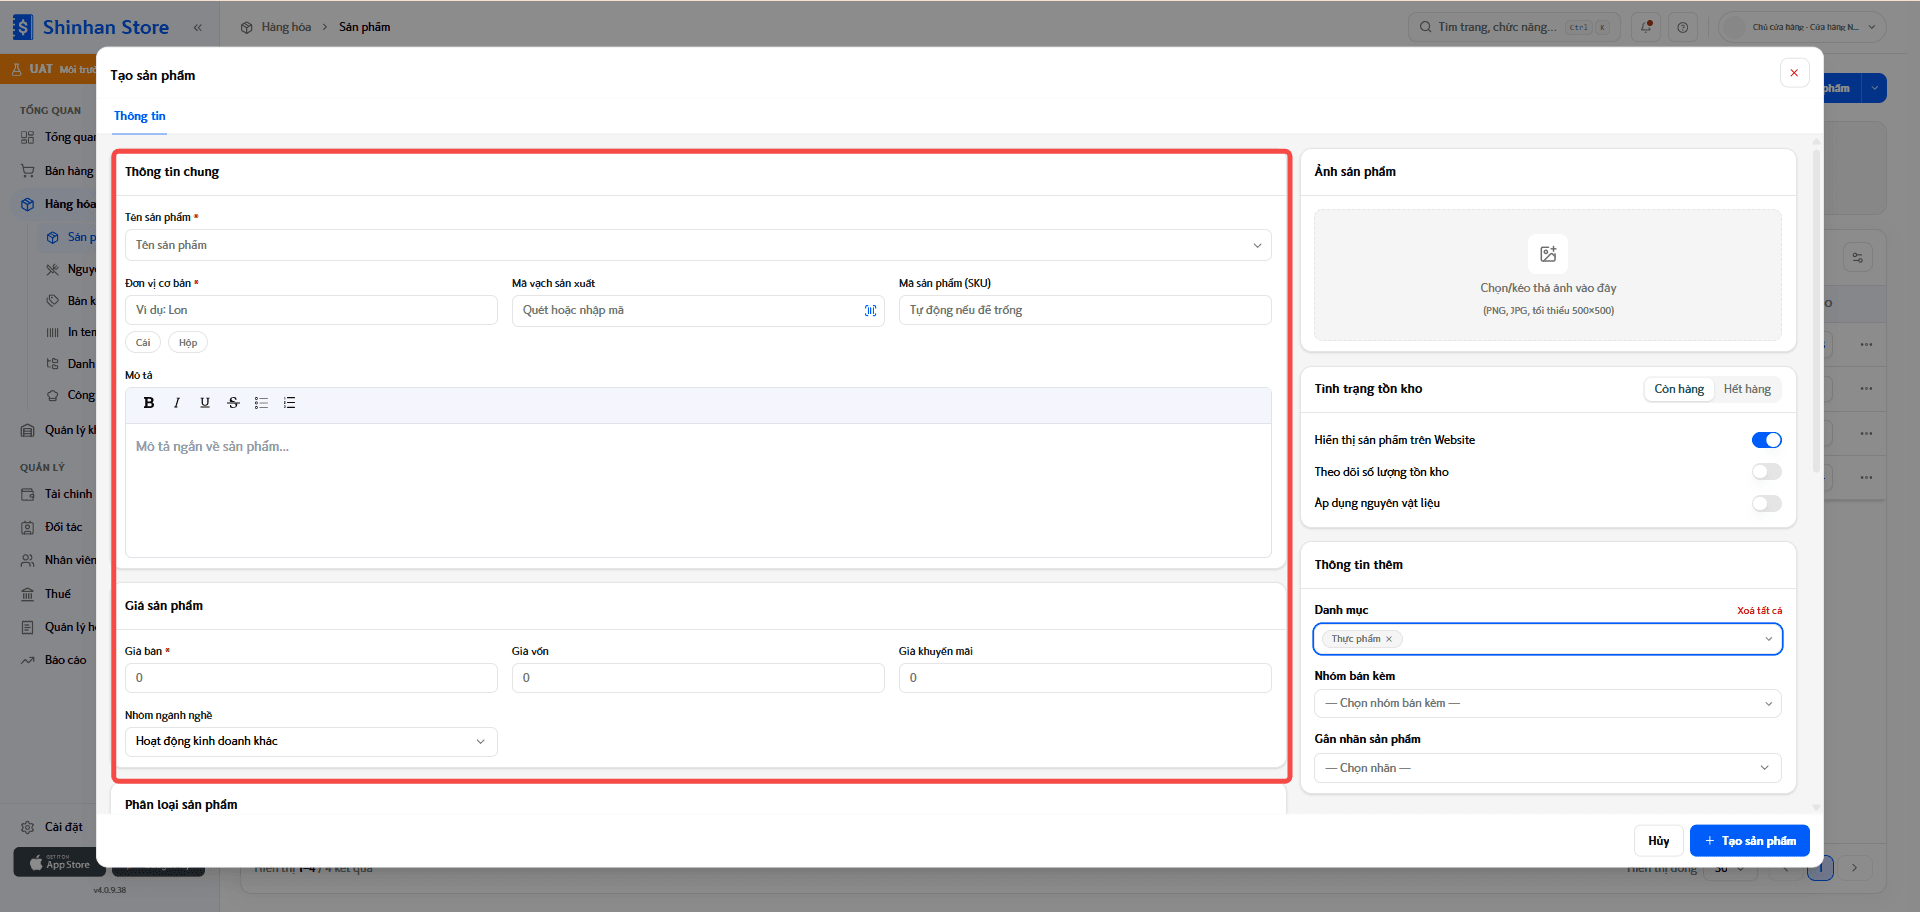
Task: Open the store account dropdown in top bar
Action: coord(1803,27)
